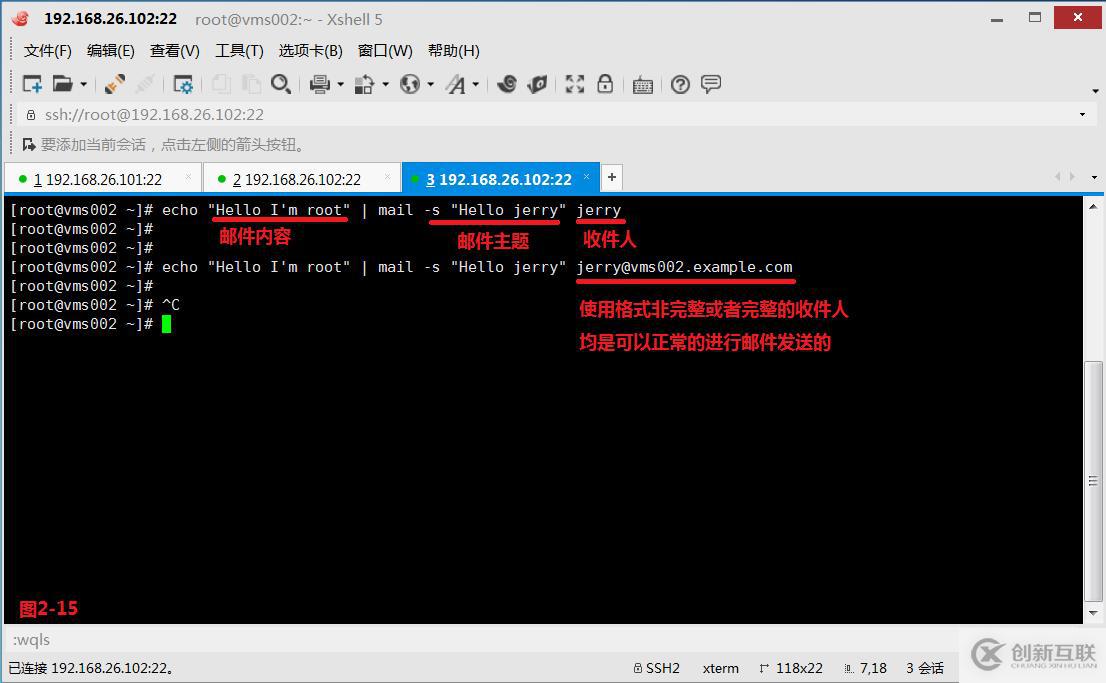The width and height of the screenshot is (1106, 683).
Task: Click the greyed-out Disconnect icon
Action: click(x=145, y=84)
